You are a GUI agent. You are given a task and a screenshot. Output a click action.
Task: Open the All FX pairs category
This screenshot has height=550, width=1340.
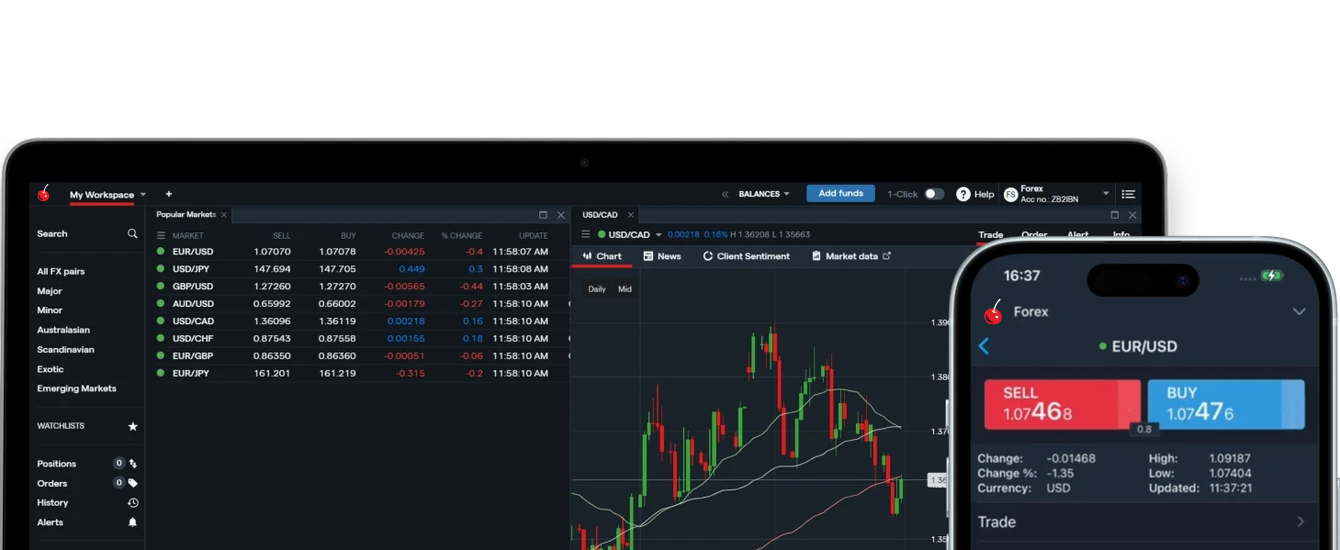[61, 272]
